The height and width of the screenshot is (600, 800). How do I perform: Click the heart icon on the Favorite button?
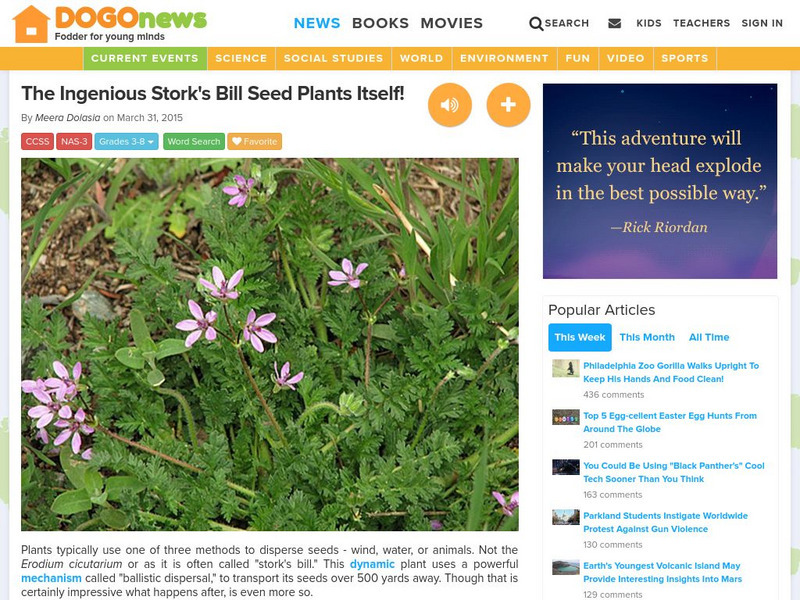235,141
